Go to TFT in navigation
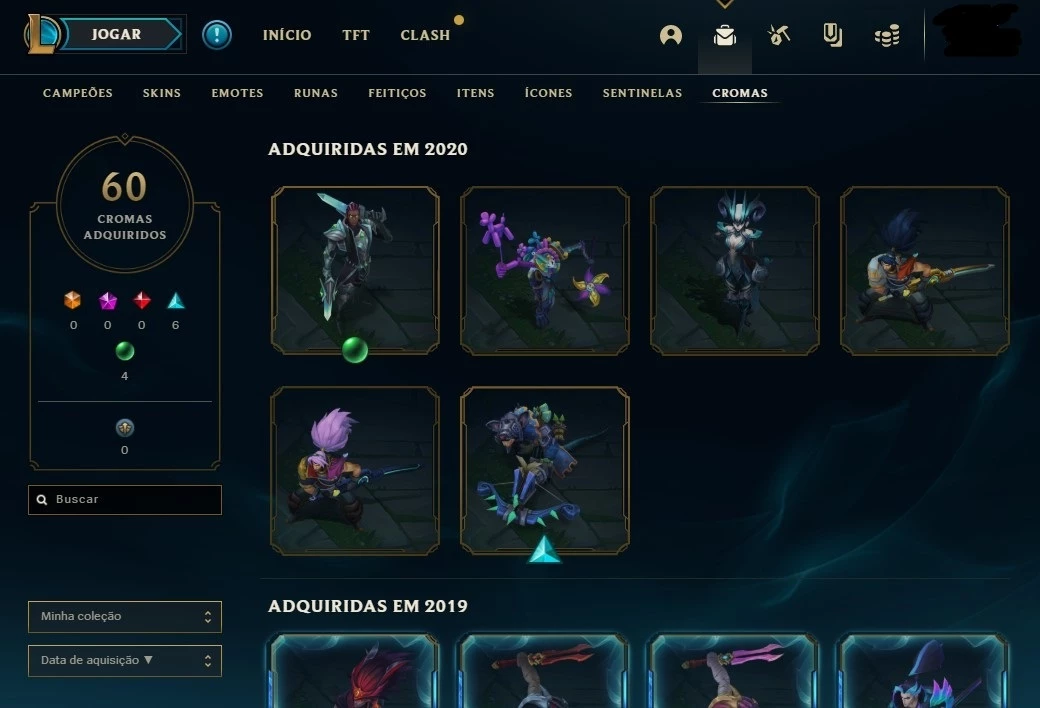Image resolution: width=1040 pixels, height=708 pixels. (356, 35)
